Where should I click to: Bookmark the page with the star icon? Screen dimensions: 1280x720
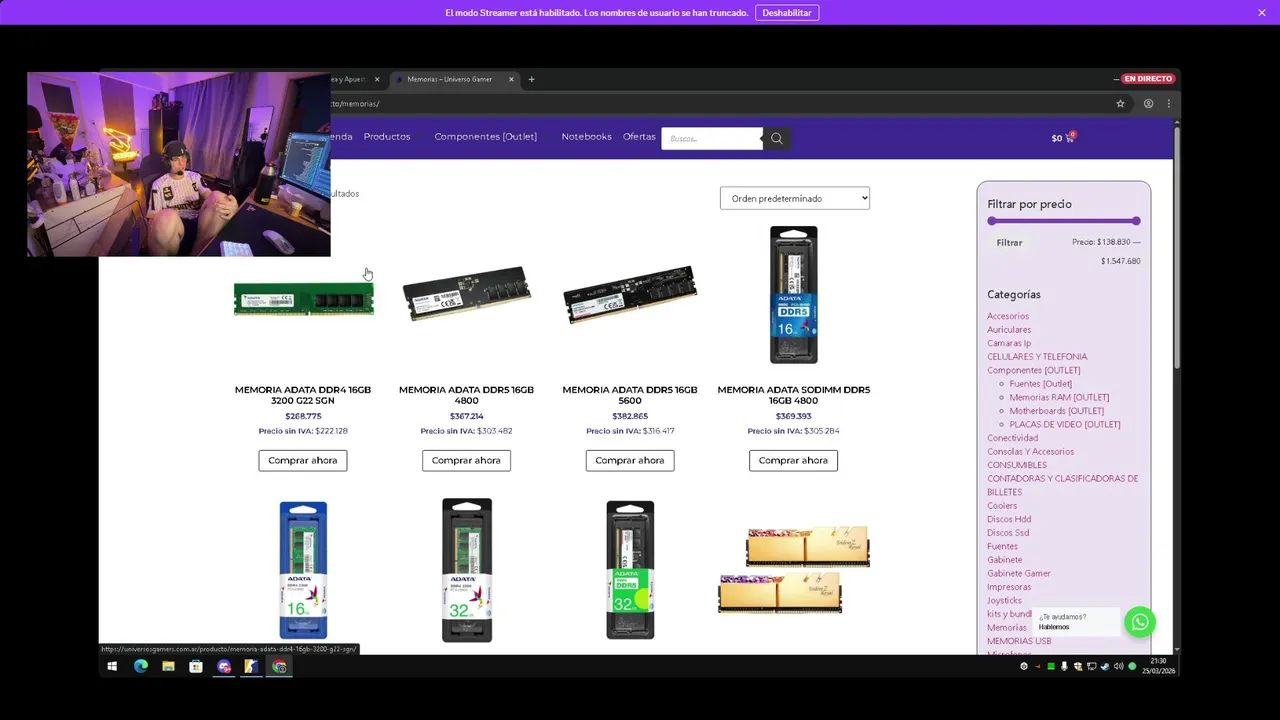1120,103
